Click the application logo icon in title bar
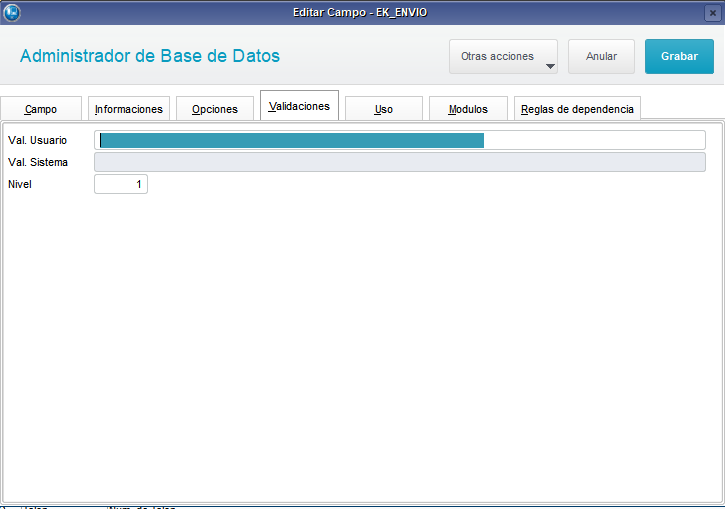Screen dimensions: 725x509 (12, 12)
